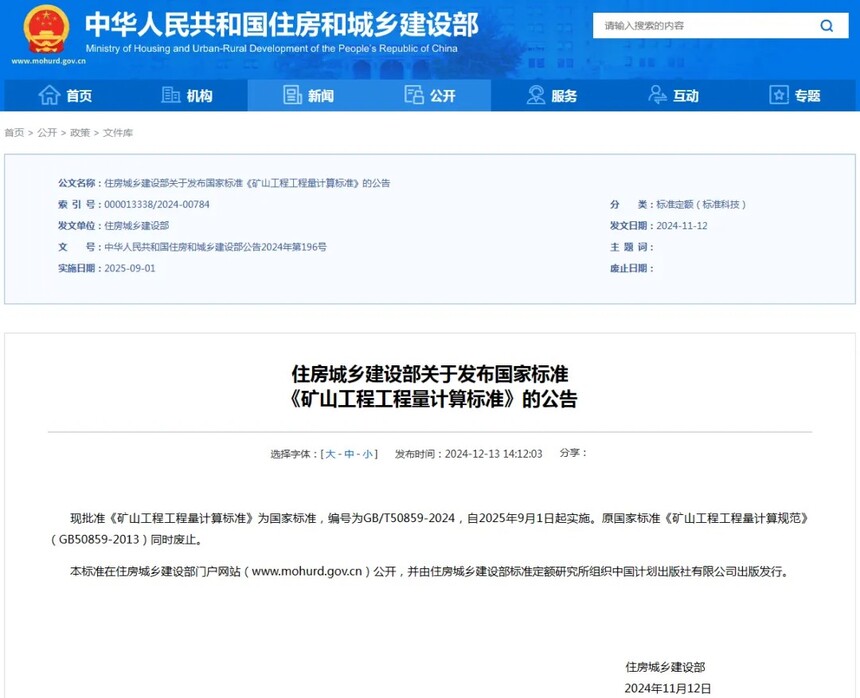Viewport: 860px width, 698px height.
Task: Click the 发文日期 value 2024-11-12
Action: [682, 226]
